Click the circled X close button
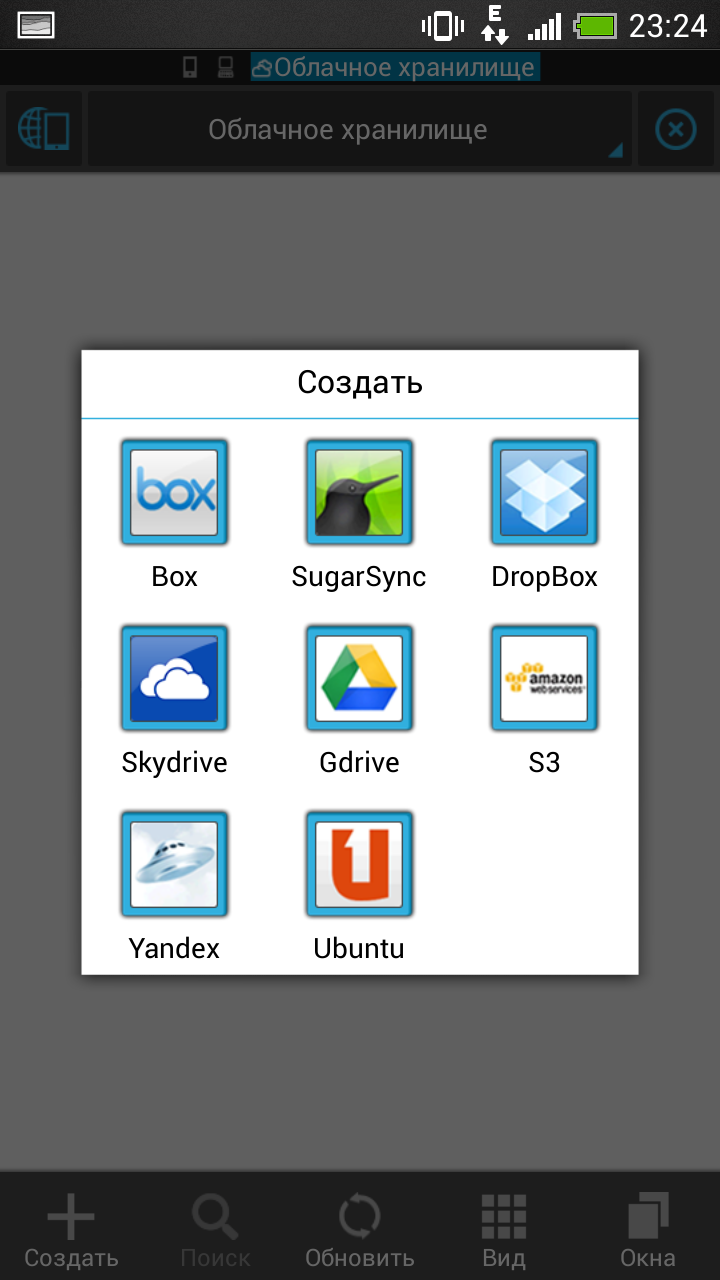This screenshot has height=1280, width=720. tap(676, 130)
